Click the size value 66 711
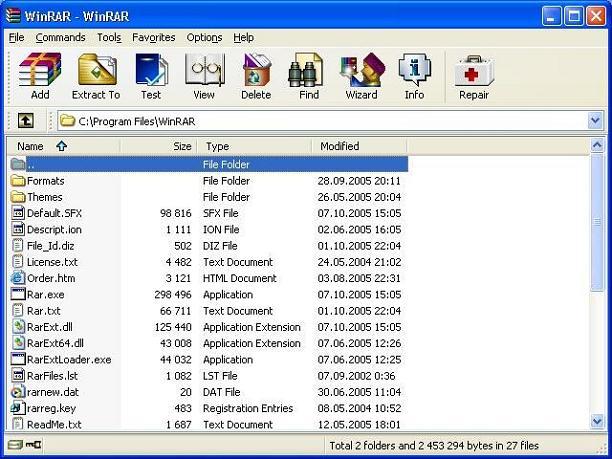 pyautogui.click(x=176, y=311)
